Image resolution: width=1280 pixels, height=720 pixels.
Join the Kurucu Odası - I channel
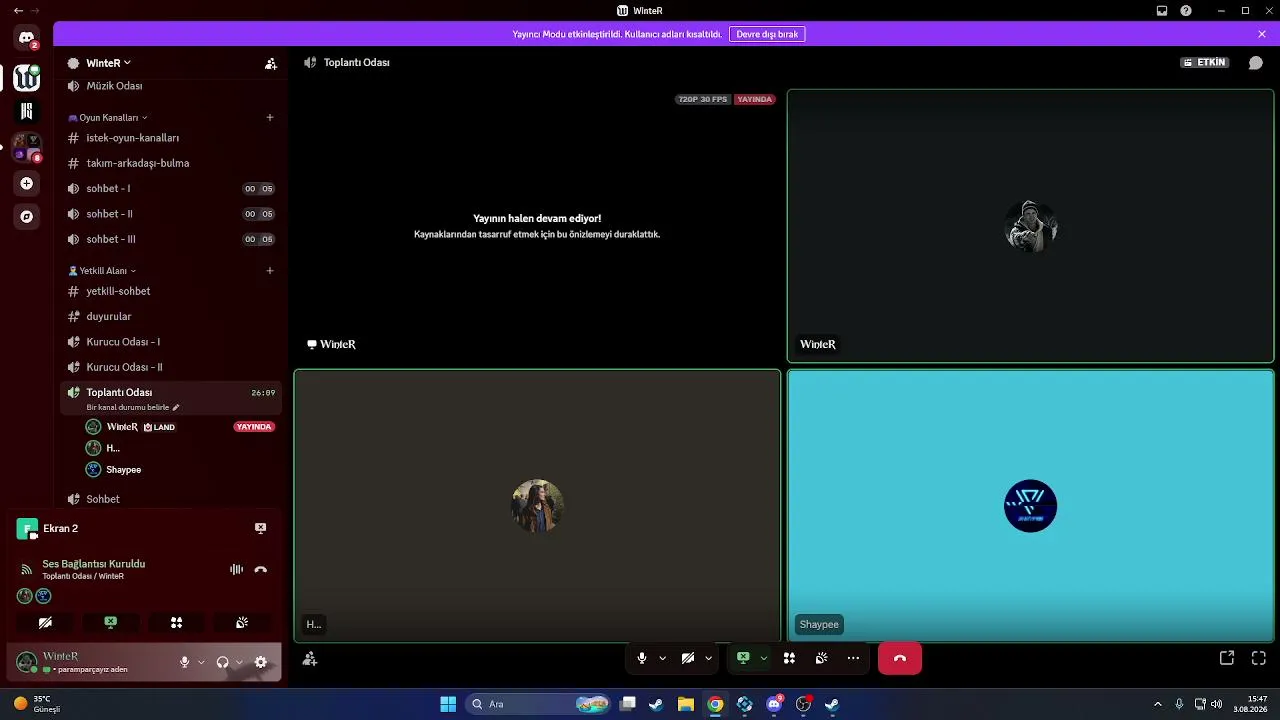(x=170, y=342)
